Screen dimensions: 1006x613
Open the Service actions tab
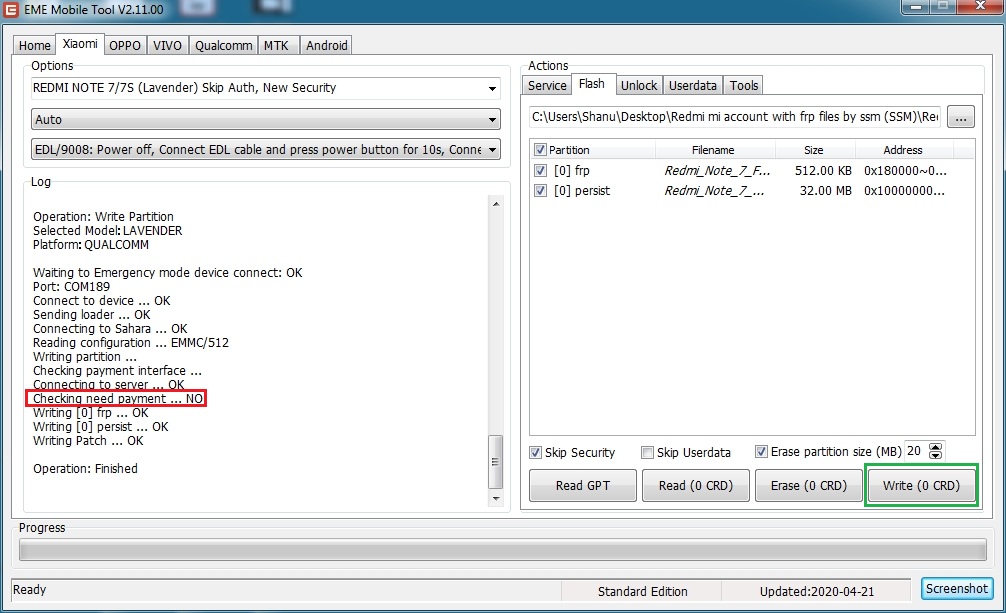pos(547,85)
